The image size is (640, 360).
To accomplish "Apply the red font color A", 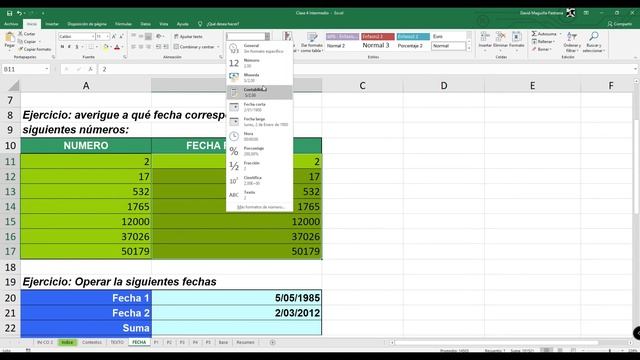I will [117, 47].
